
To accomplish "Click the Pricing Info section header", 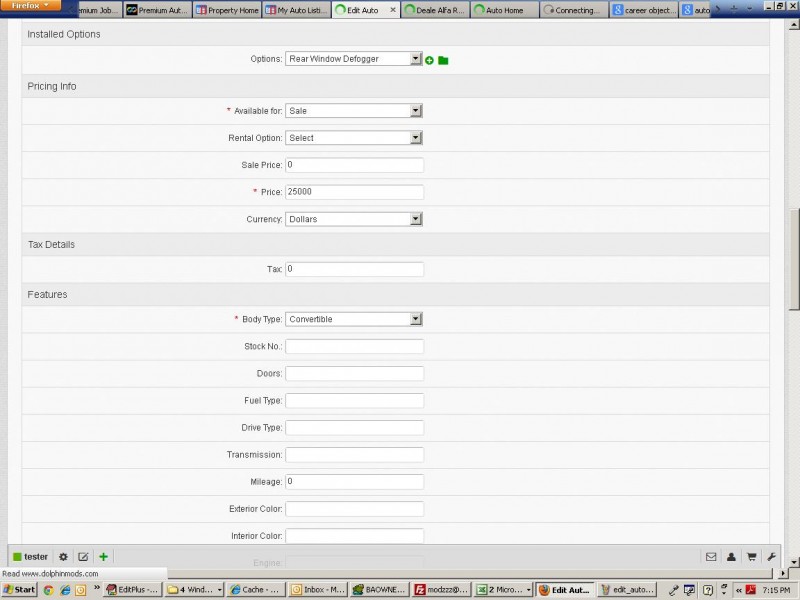I will (395, 86).
